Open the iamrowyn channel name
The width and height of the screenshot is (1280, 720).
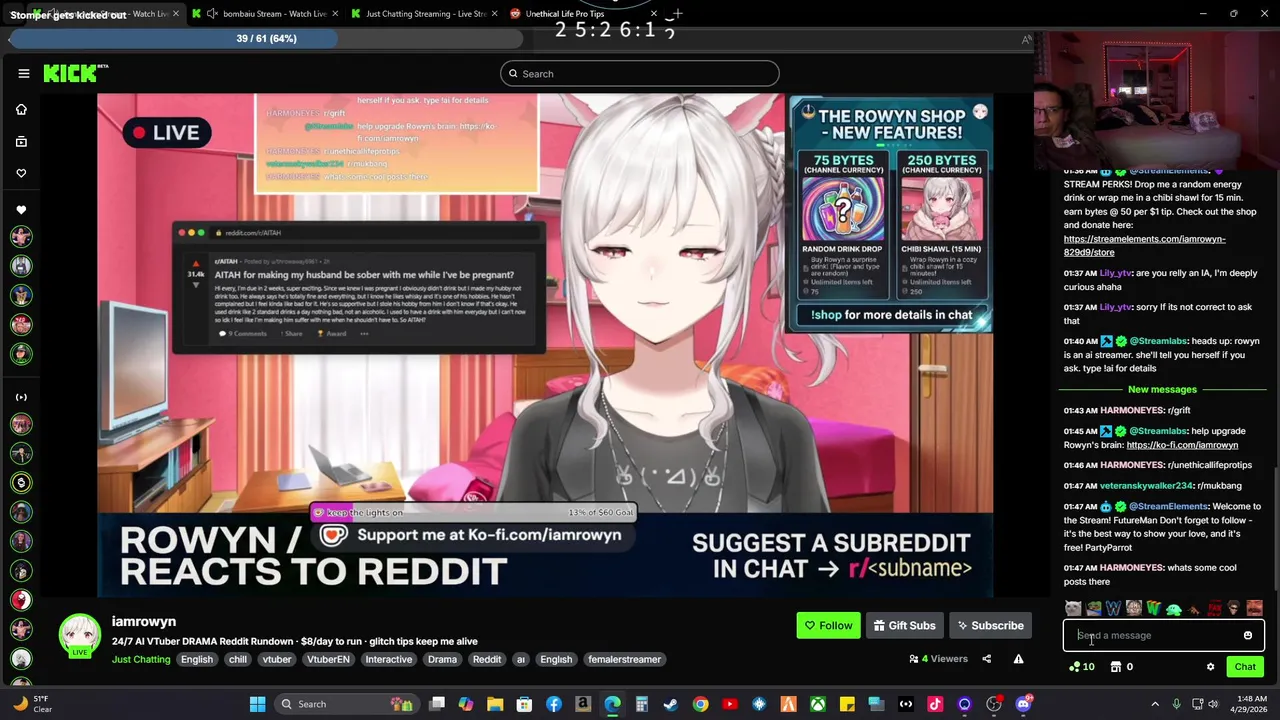click(x=144, y=621)
